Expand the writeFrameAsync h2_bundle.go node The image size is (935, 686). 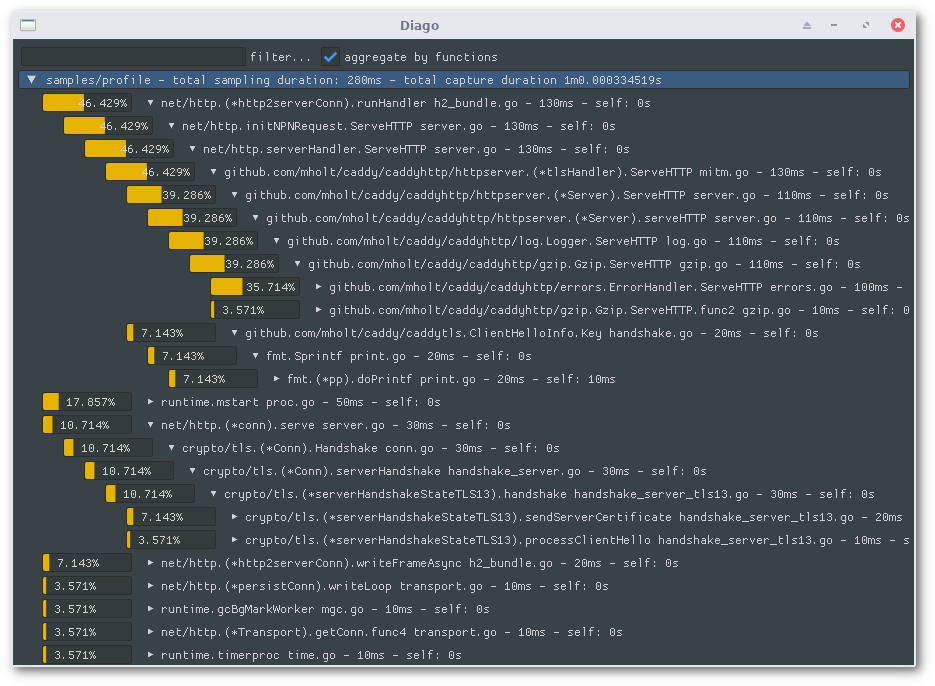[150, 563]
